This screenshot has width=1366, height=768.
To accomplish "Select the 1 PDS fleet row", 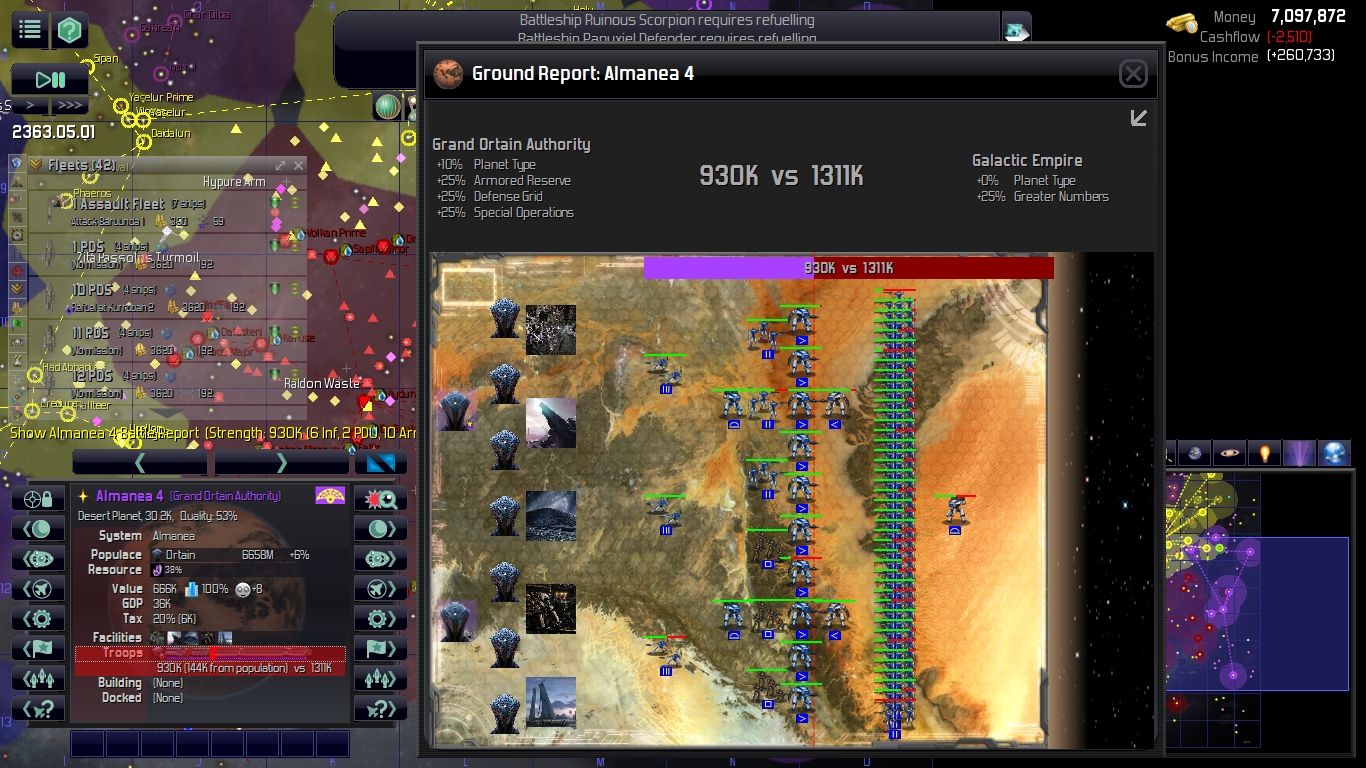I will point(167,254).
